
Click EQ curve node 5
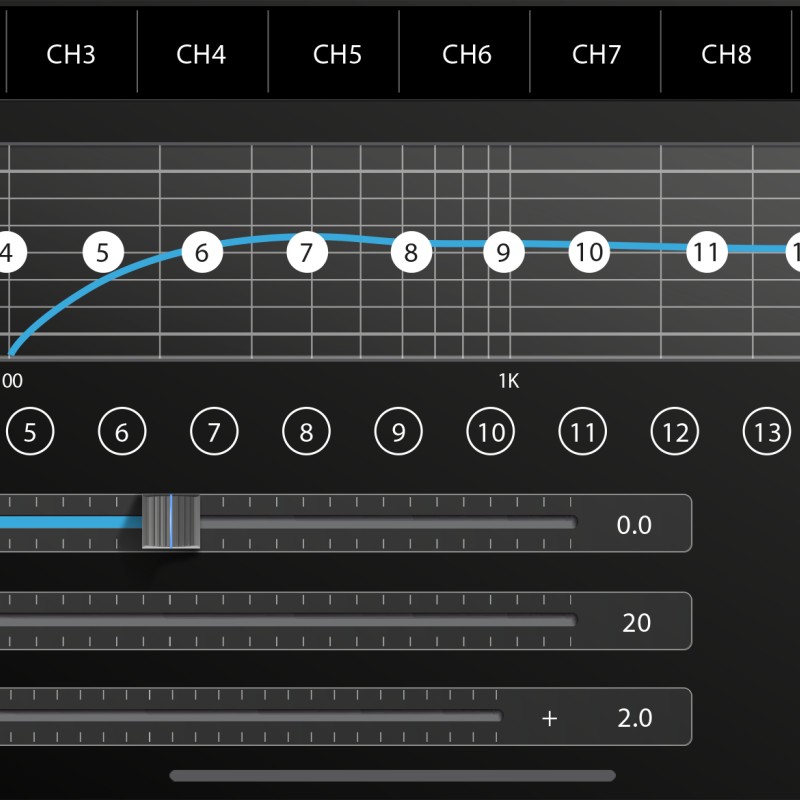pos(103,253)
